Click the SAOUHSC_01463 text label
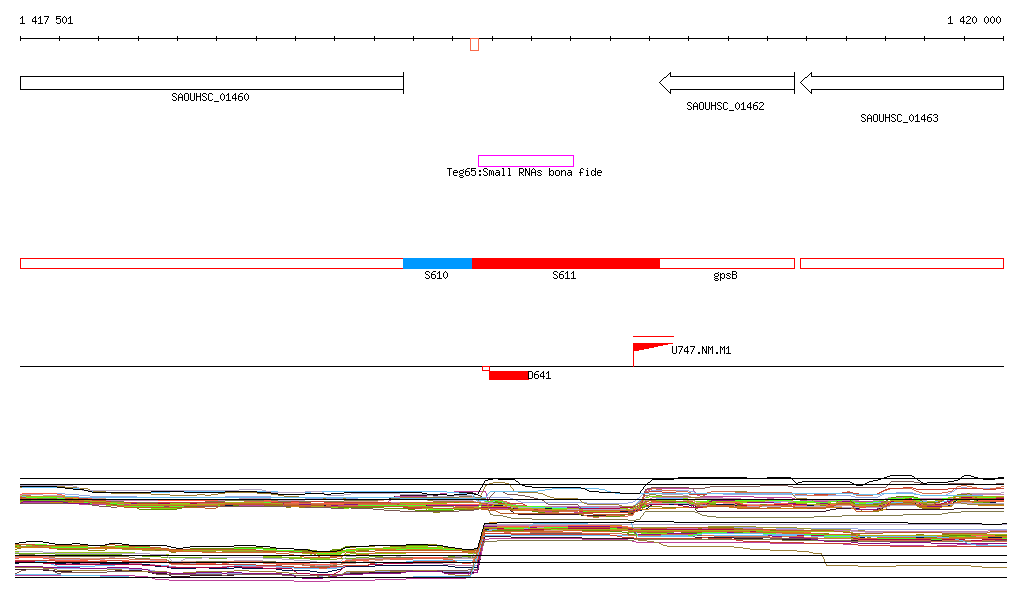This screenshot has height=611, width=1024. [899, 118]
